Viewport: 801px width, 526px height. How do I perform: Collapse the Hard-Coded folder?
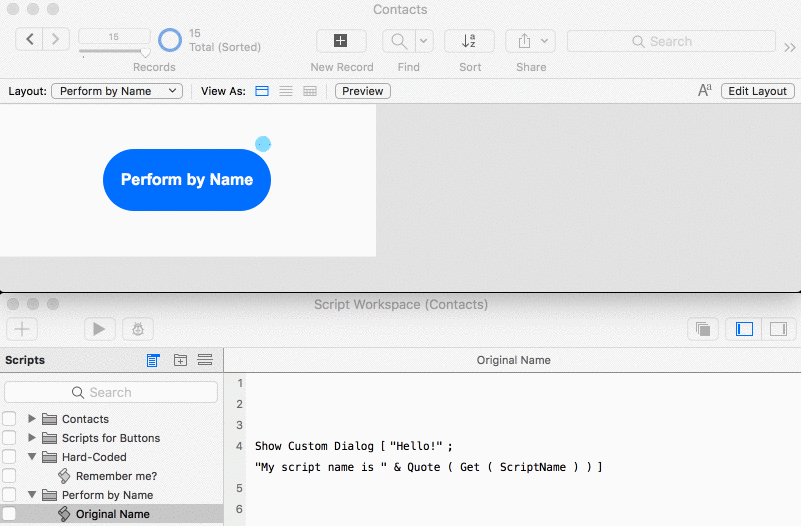[x=32, y=457]
